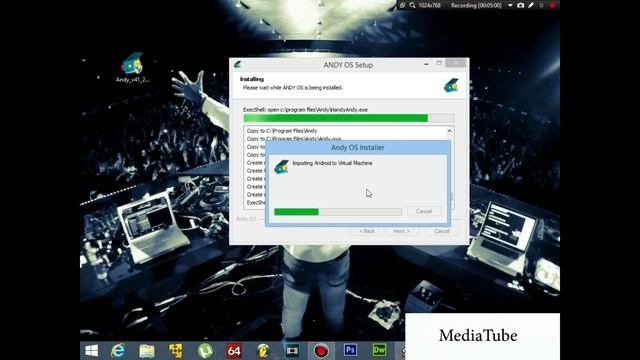The width and height of the screenshot is (640, 360).
Task: Click the 1024x768 resolution label
Action: (429, 5)
